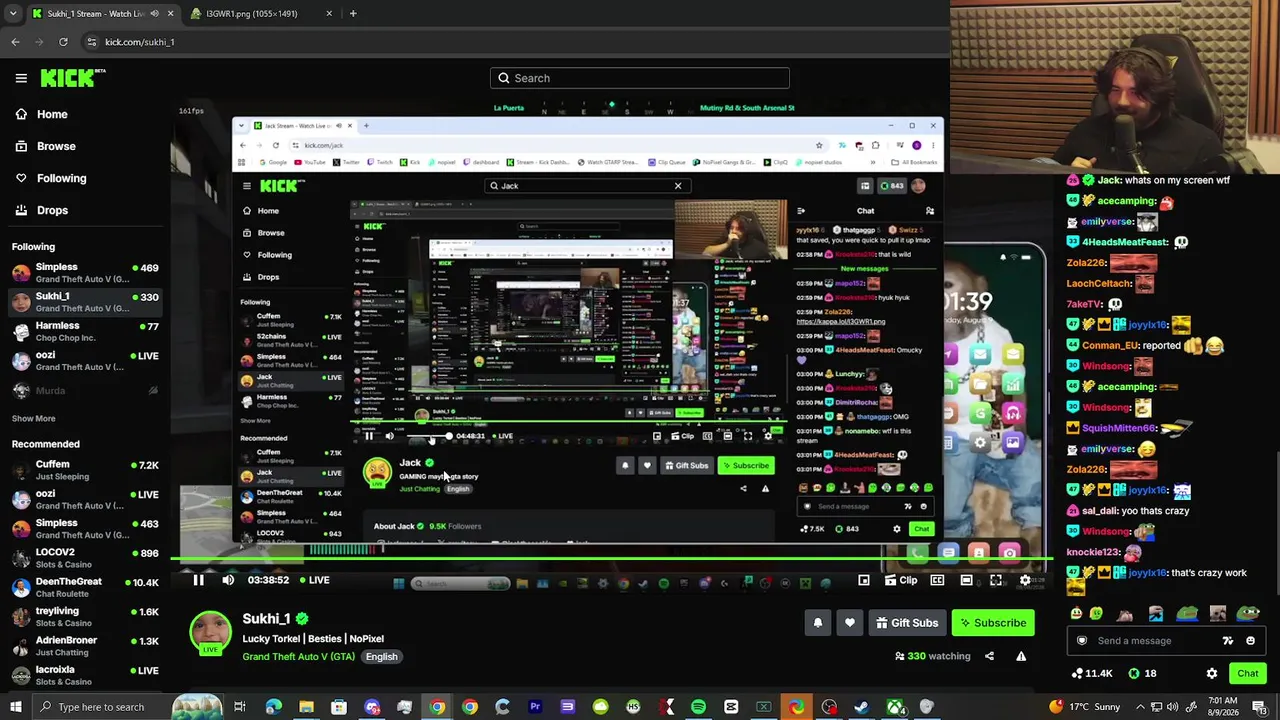Subscribe to Sukhi_1 channel

tap(992, 623)
